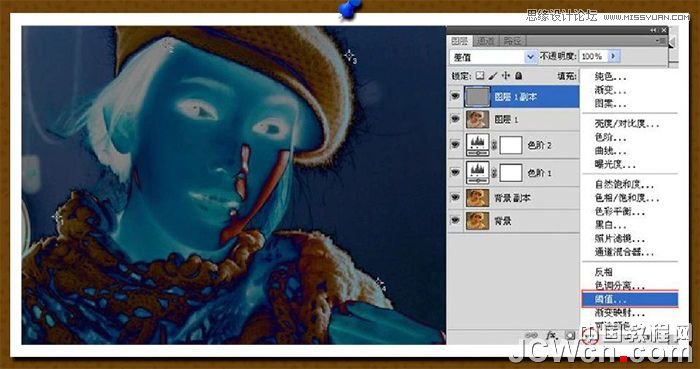Screen dimensions: 700x369
Task: Hide the 色阶 2 adjustment layer
Action: pyautogui.click(x=455, y=145)
